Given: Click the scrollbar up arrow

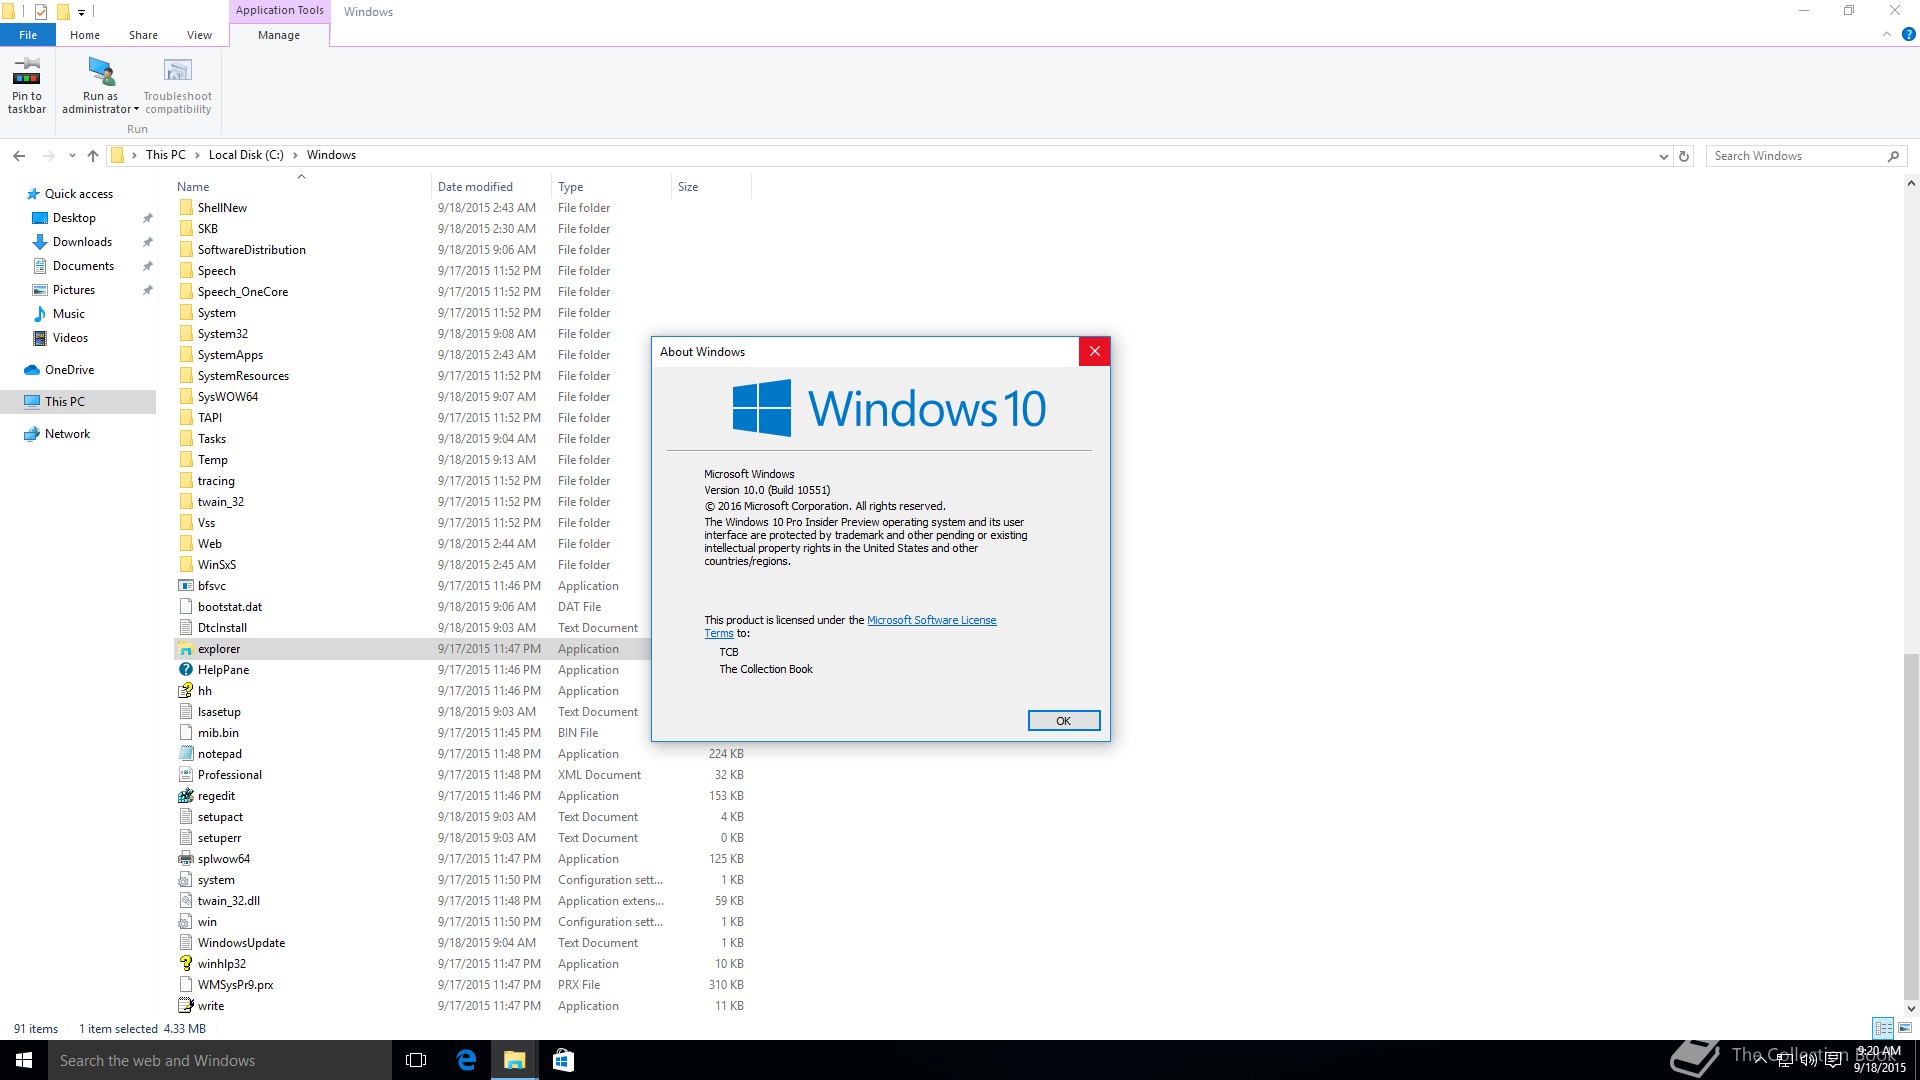Looking at the screenshot, I should (x=1911, y=184).
